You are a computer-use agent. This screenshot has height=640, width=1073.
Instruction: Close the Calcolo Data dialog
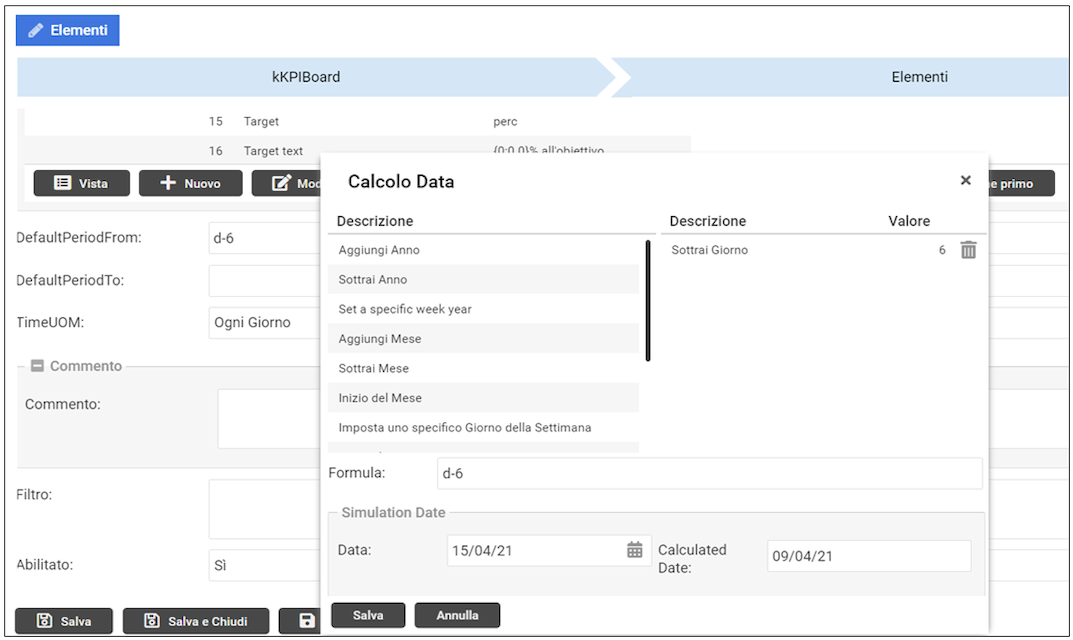(965, 181)
